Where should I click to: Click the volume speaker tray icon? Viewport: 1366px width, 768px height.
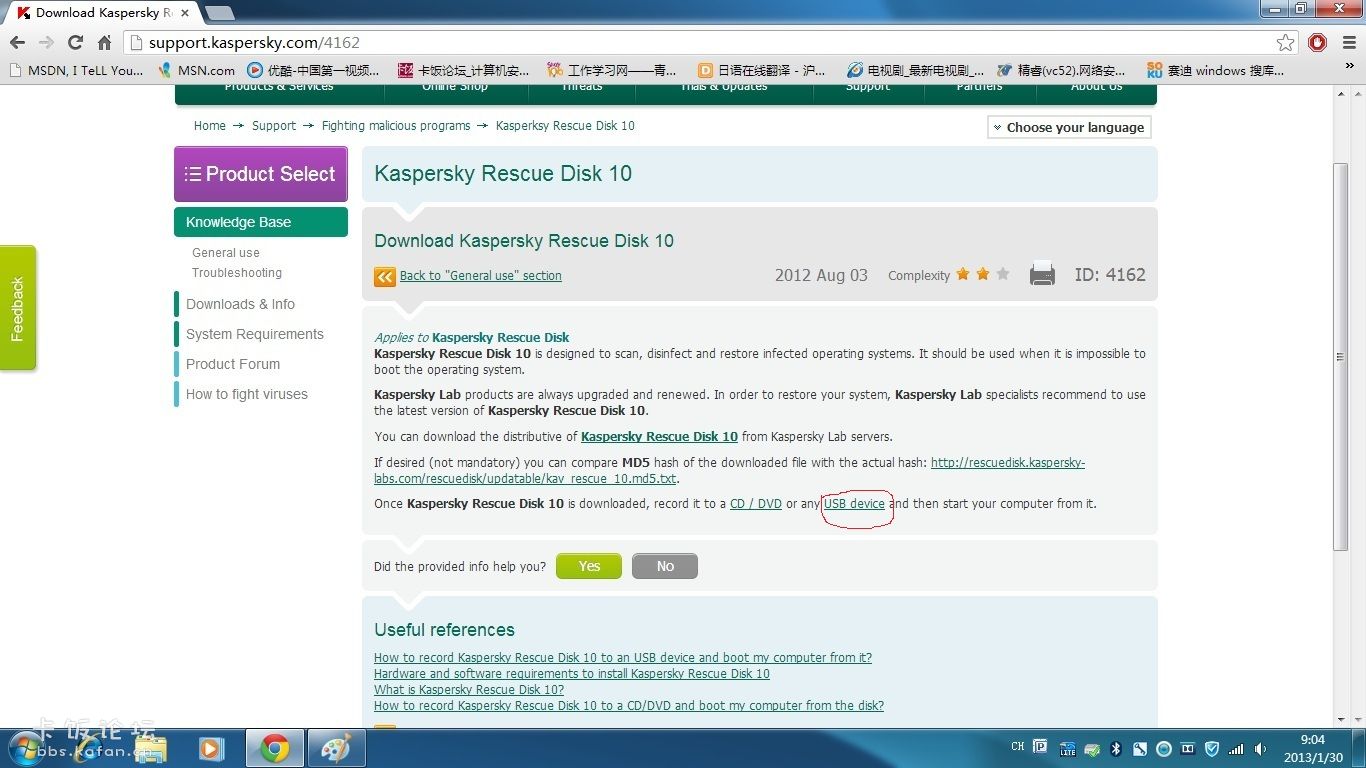tap(1261, 748)
